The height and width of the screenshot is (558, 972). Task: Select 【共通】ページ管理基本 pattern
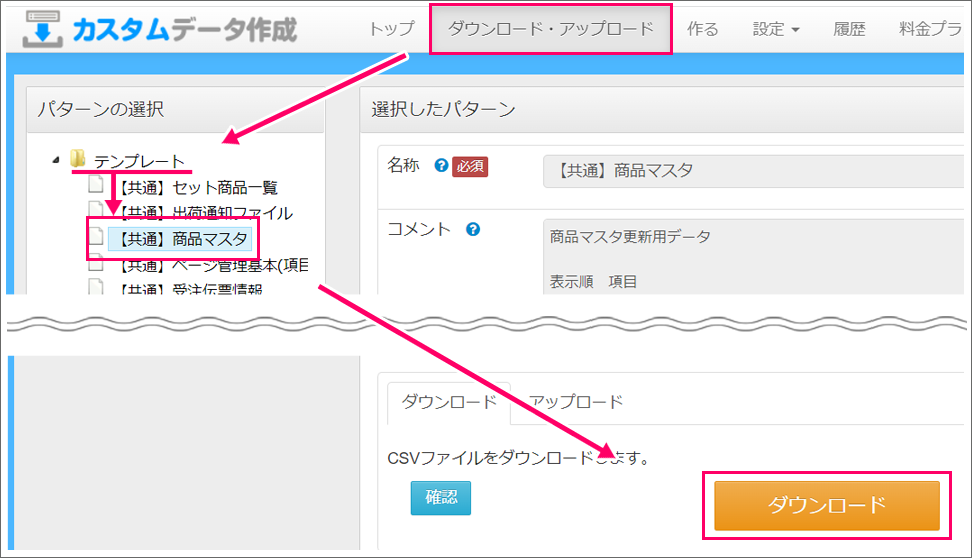213,265
